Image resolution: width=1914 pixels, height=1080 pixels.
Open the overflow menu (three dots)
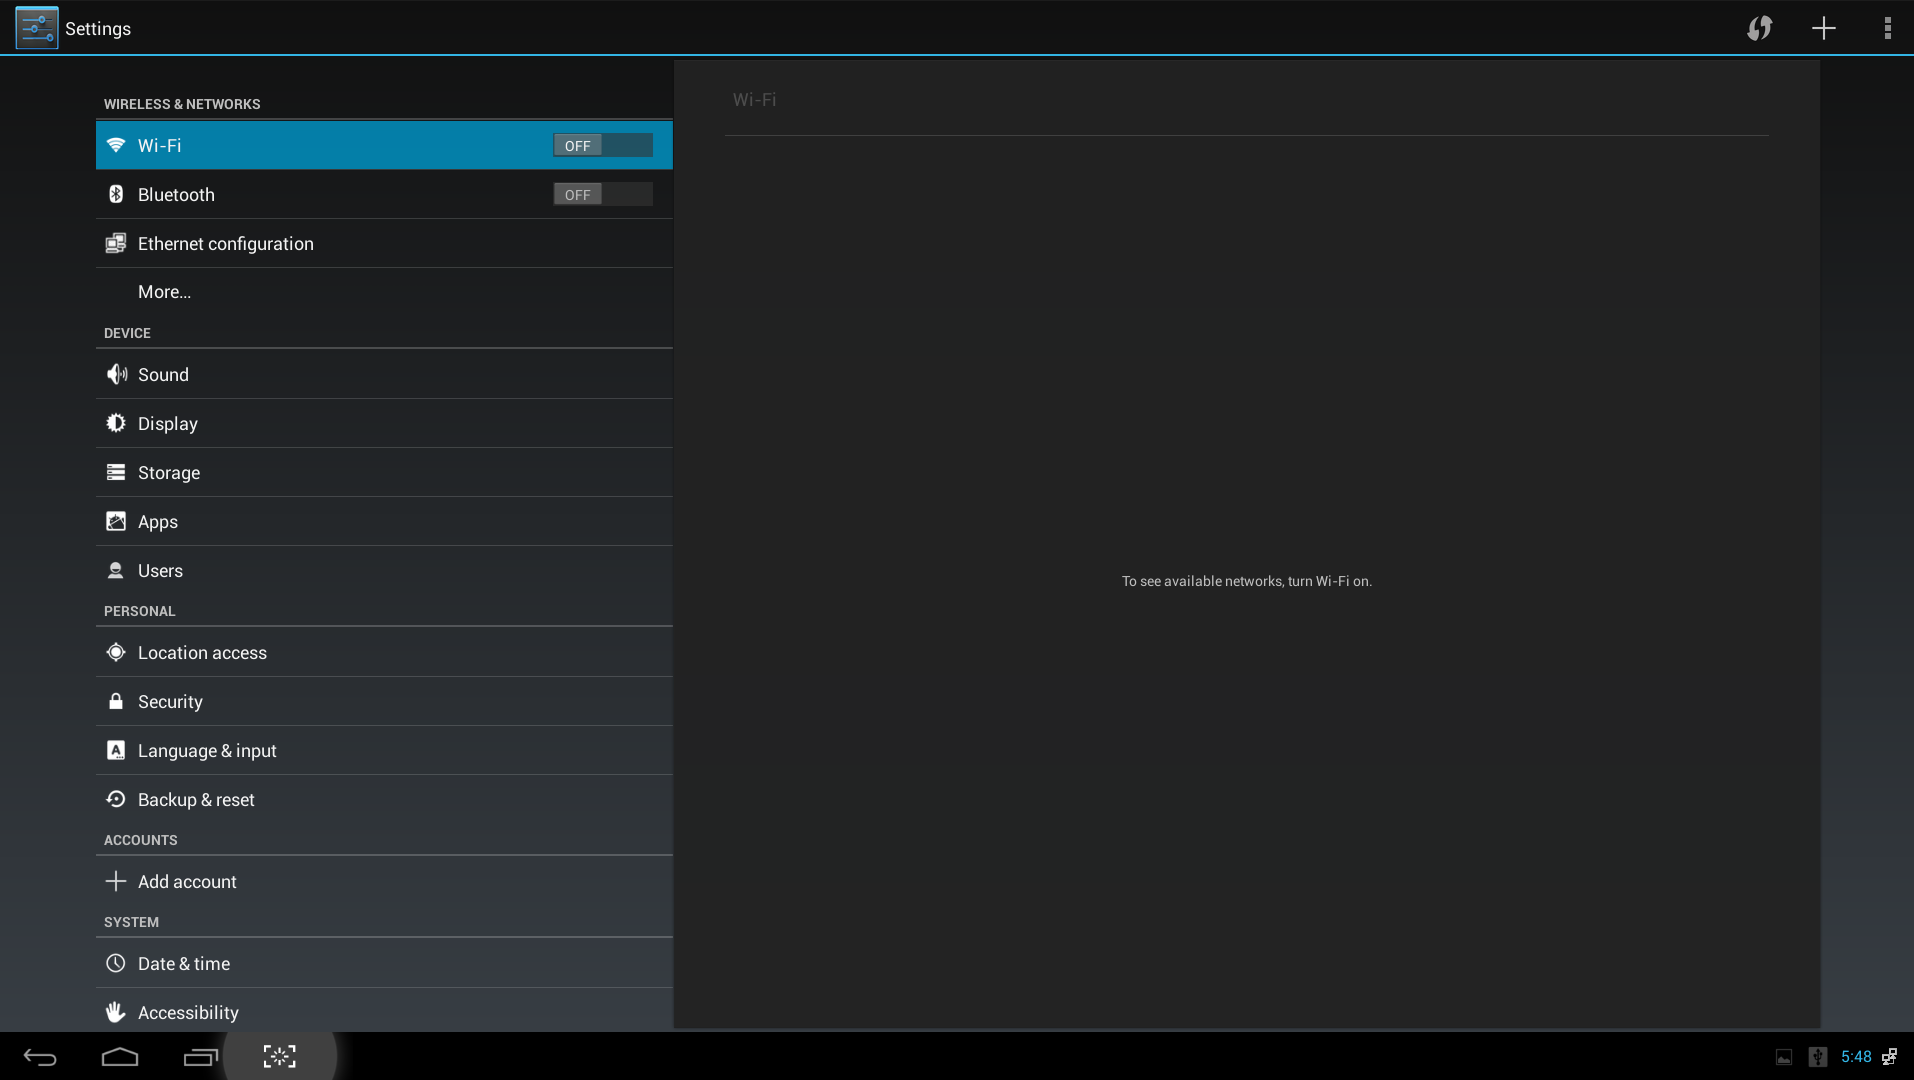tap(1888, 28)
